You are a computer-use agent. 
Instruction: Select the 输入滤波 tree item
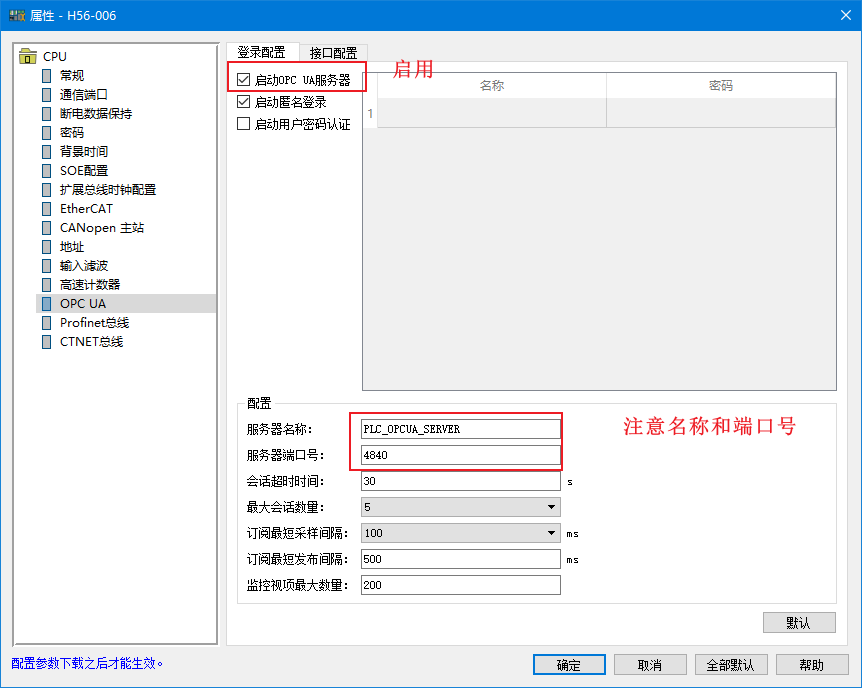[x=84, y=266]
